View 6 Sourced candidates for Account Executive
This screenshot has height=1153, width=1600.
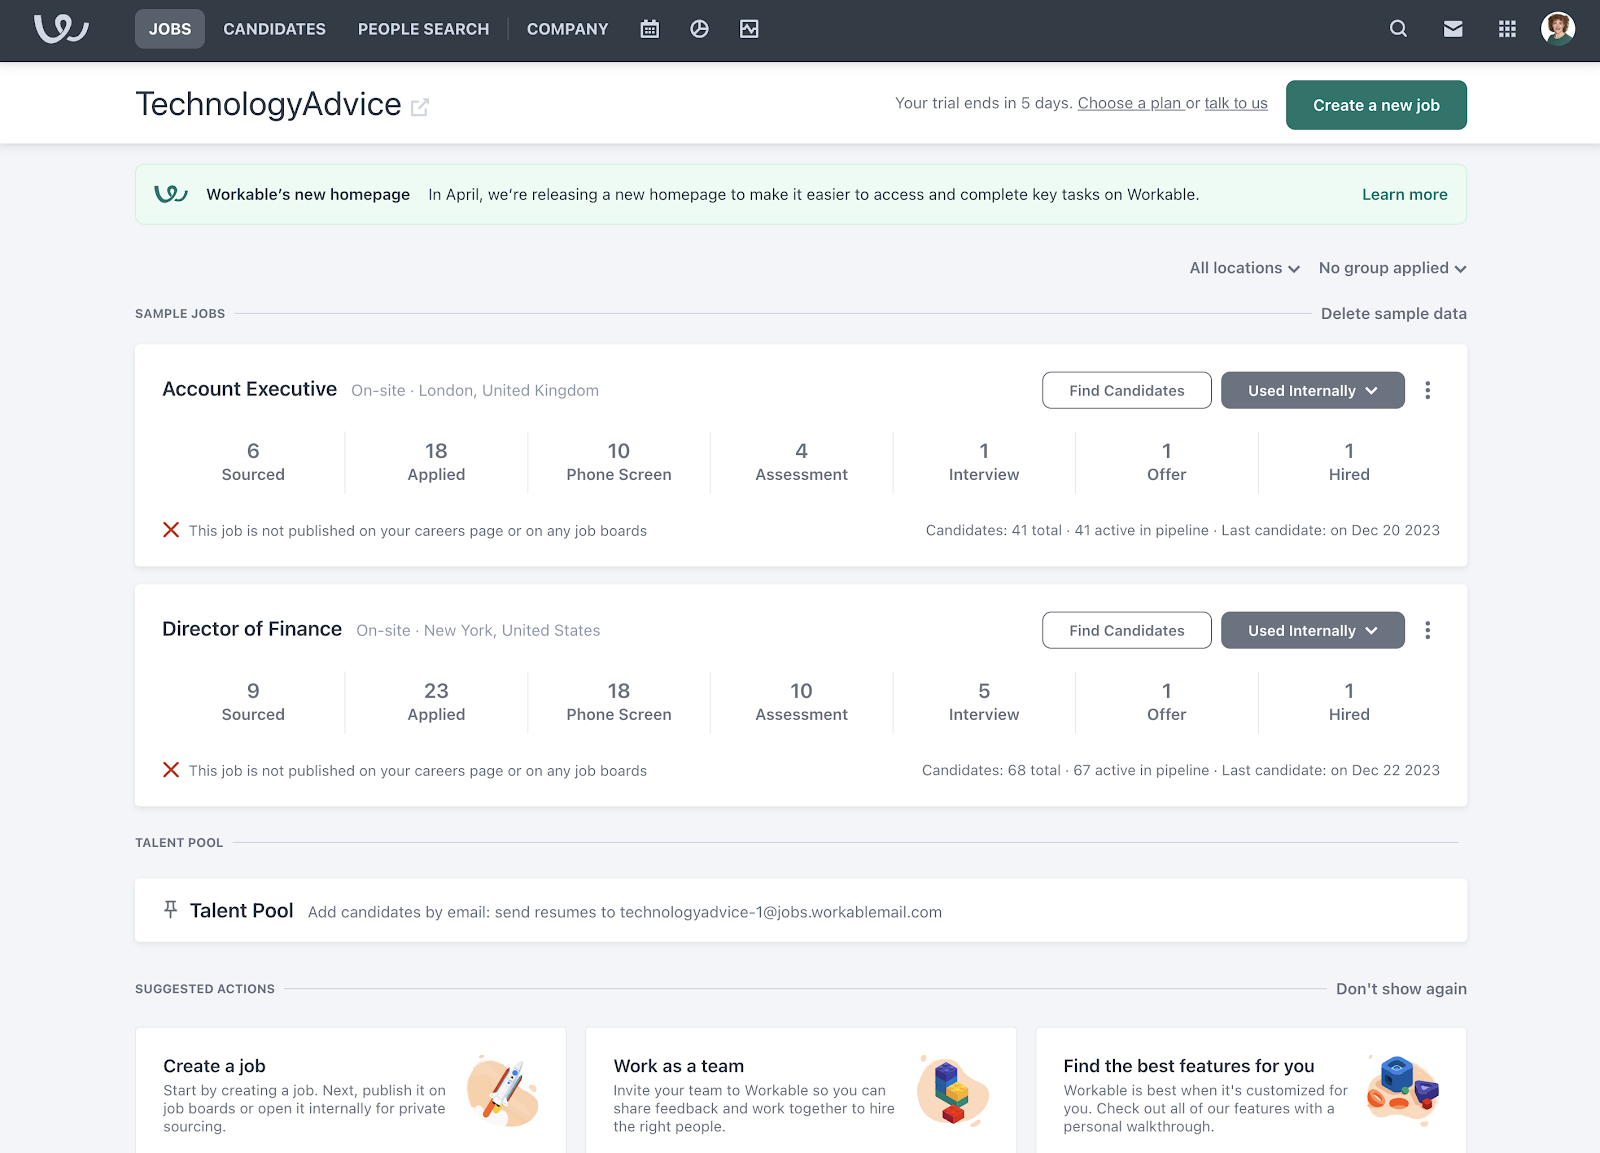click(253, 462)
